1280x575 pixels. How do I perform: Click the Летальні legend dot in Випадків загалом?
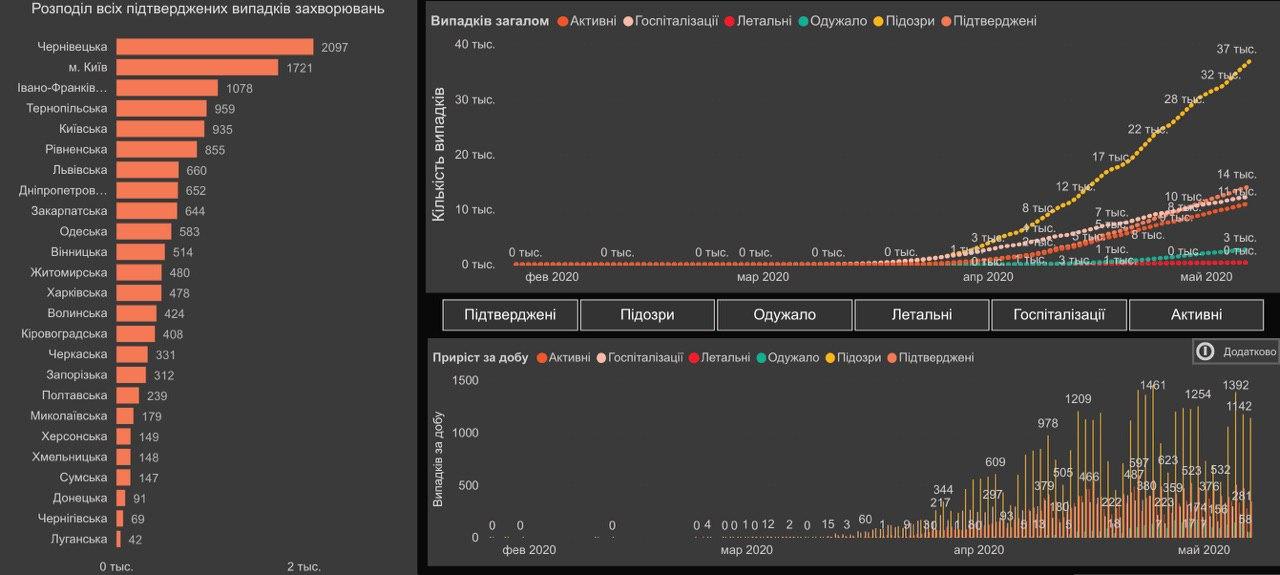[x=729, y=22]
